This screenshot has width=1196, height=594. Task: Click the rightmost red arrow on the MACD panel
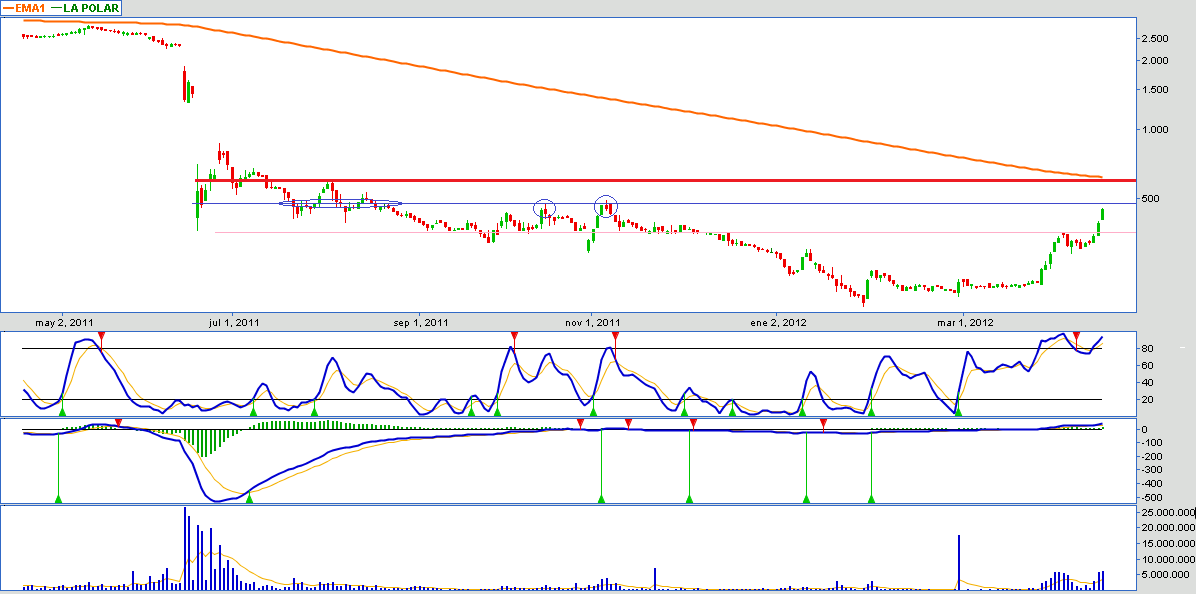823,423
